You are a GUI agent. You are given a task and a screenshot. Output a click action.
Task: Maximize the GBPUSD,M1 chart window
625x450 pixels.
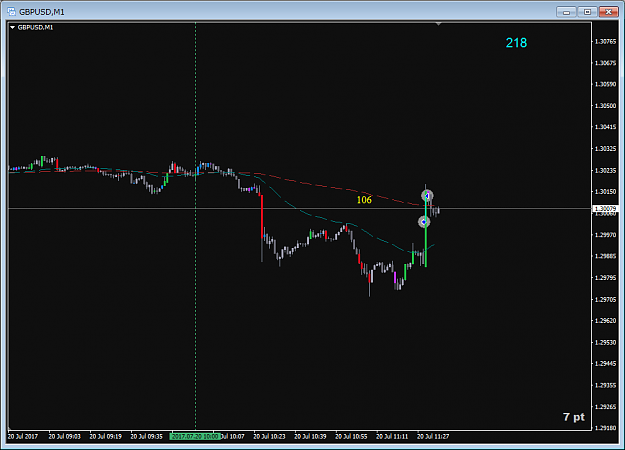pyautogui.click(x=587, y=12)
